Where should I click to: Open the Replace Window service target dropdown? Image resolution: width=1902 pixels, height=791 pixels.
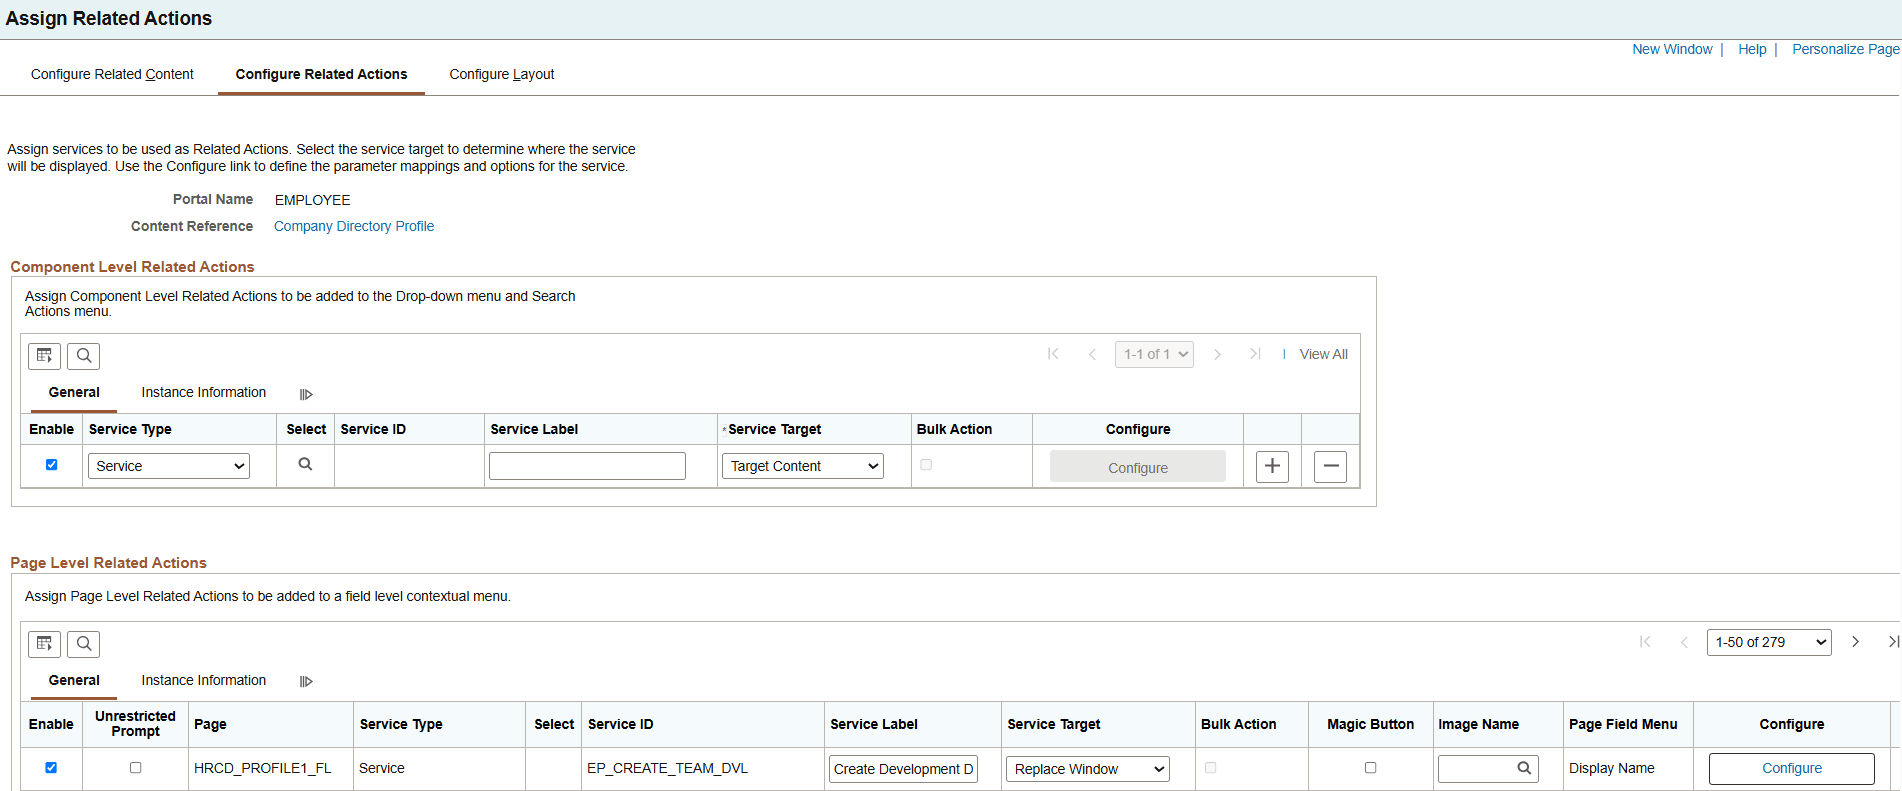coord(1088,769)
